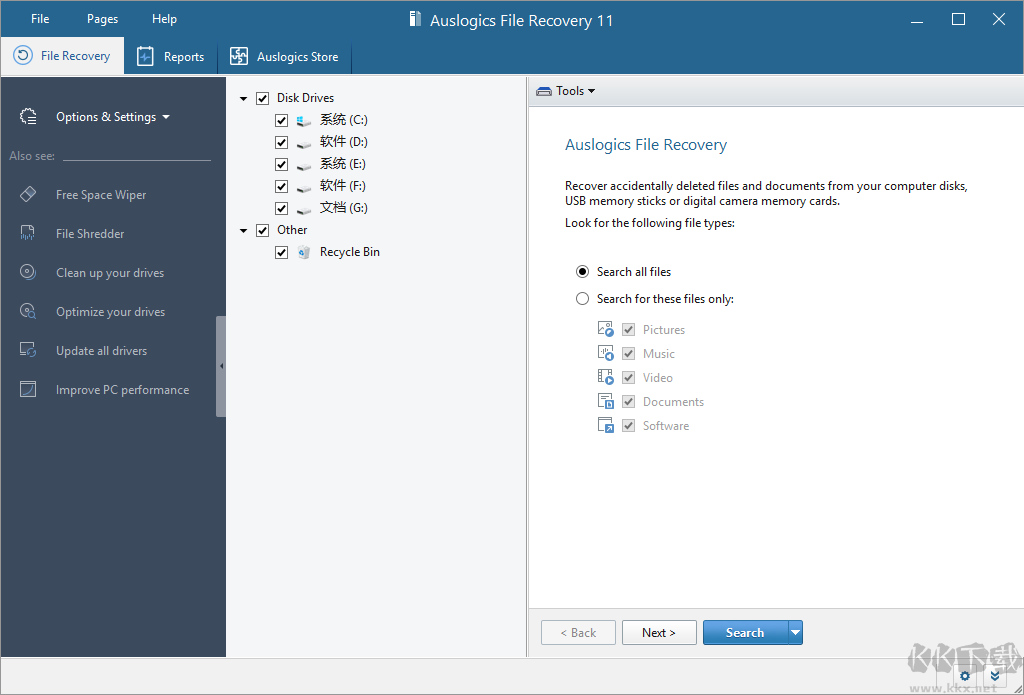Open the Options & Settings dropdown
Image resolution: width=1024 pixels, height=695 pixels.
click(x=112, y=117)
